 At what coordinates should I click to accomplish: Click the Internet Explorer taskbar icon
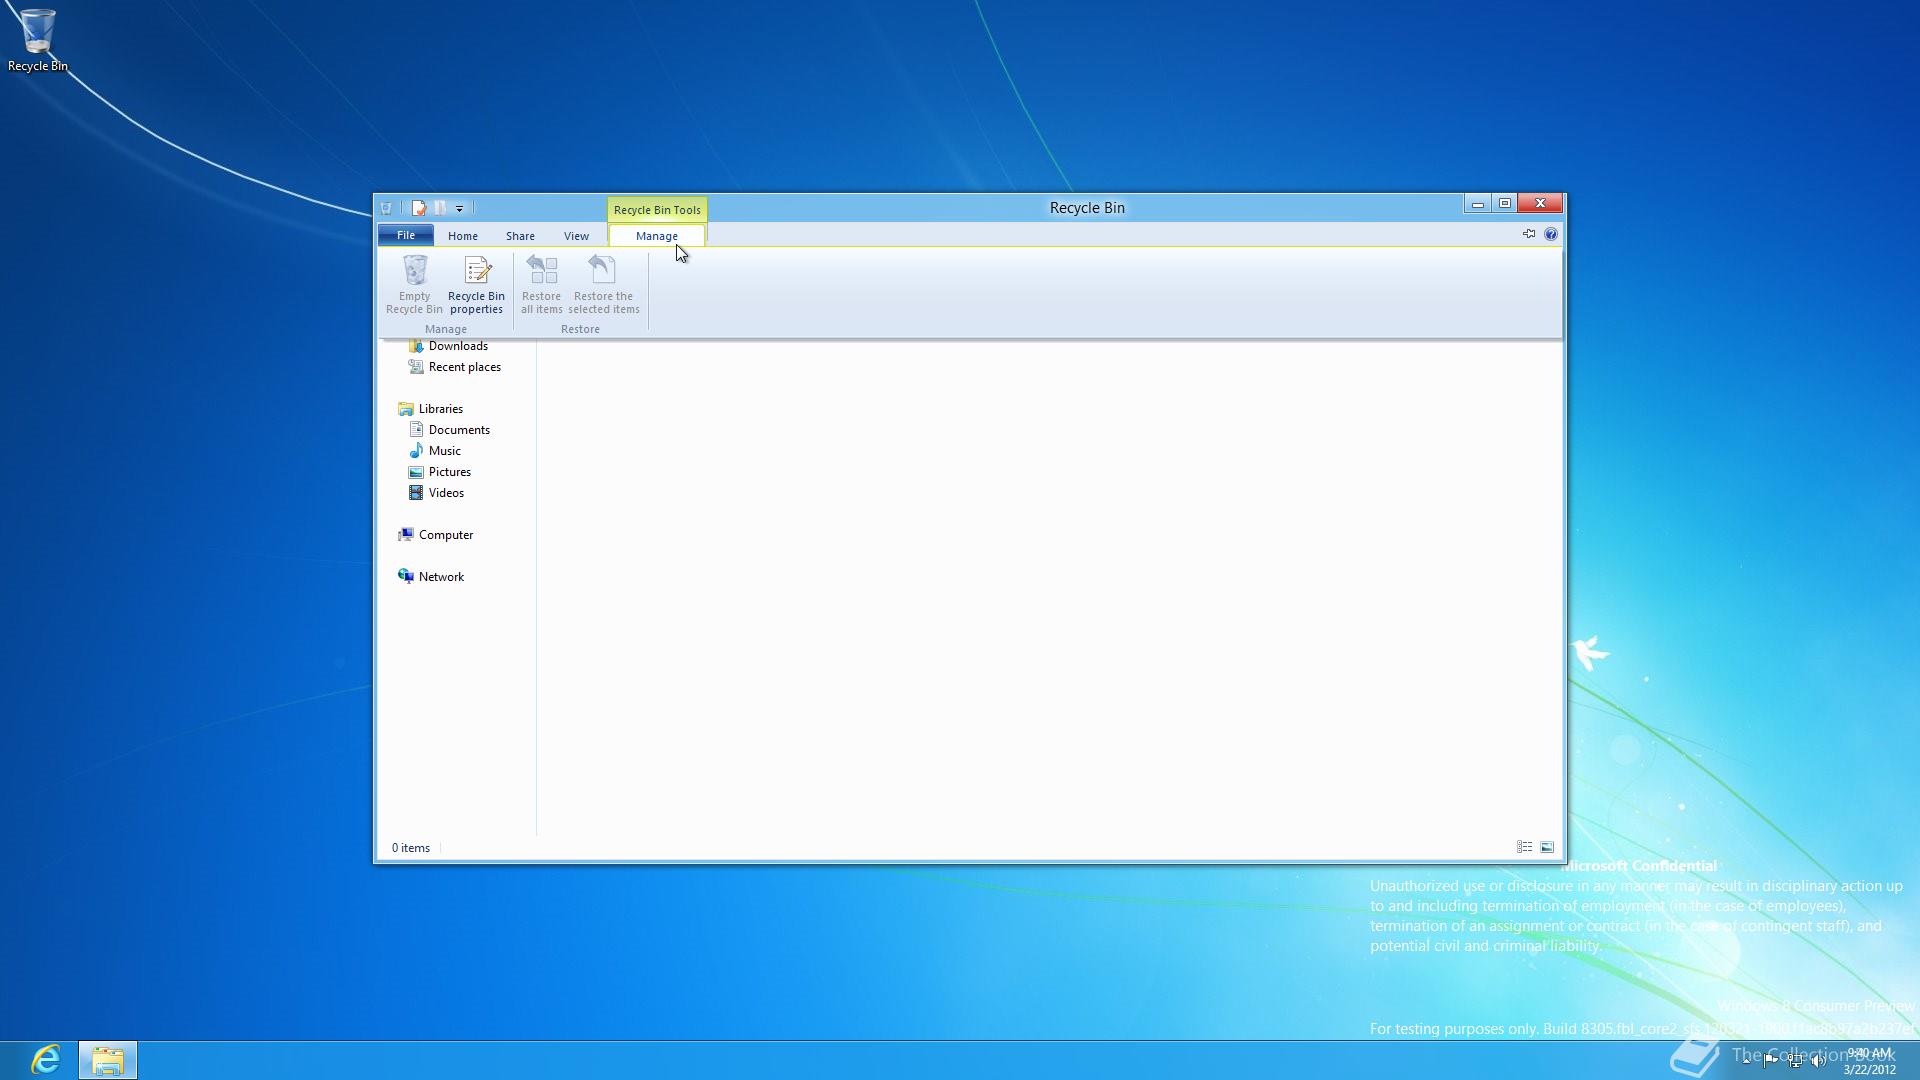[46, 1059]
